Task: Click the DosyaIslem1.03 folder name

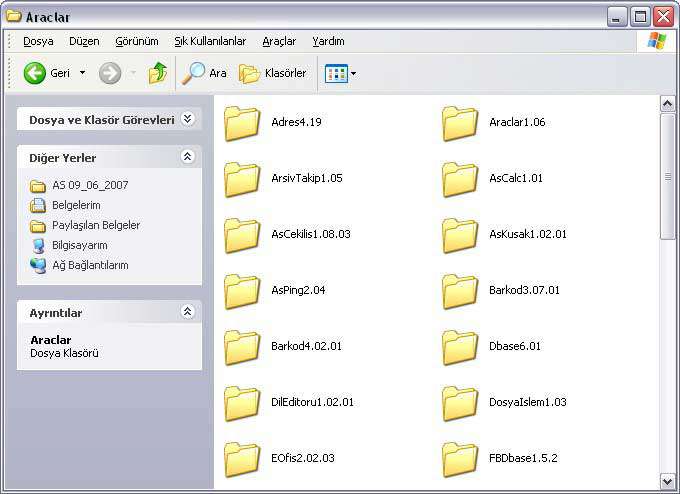Action: coord(527,402)
